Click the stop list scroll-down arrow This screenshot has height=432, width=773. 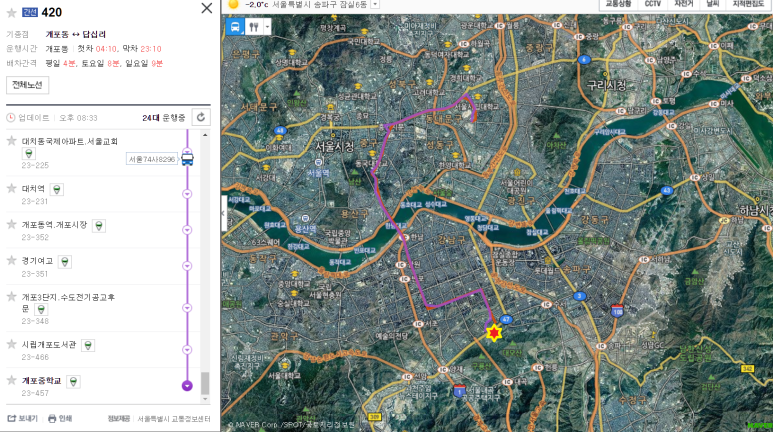coord(205,399)
